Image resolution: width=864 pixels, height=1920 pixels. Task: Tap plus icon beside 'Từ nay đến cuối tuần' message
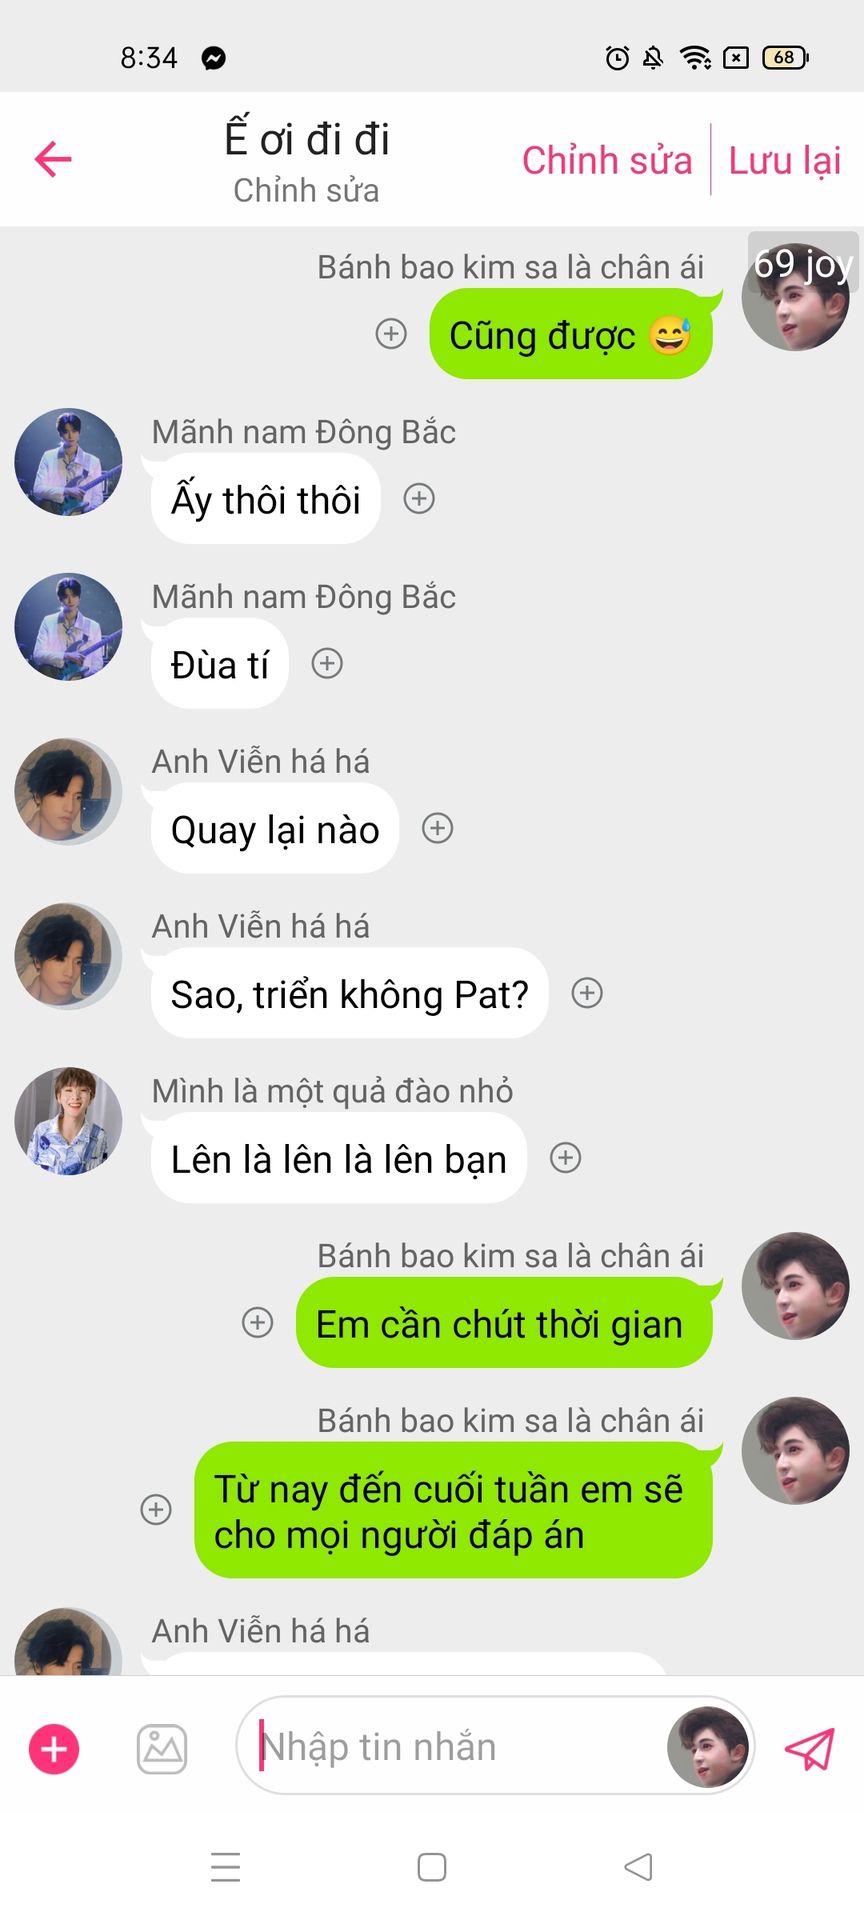[x=156, y=1509]
